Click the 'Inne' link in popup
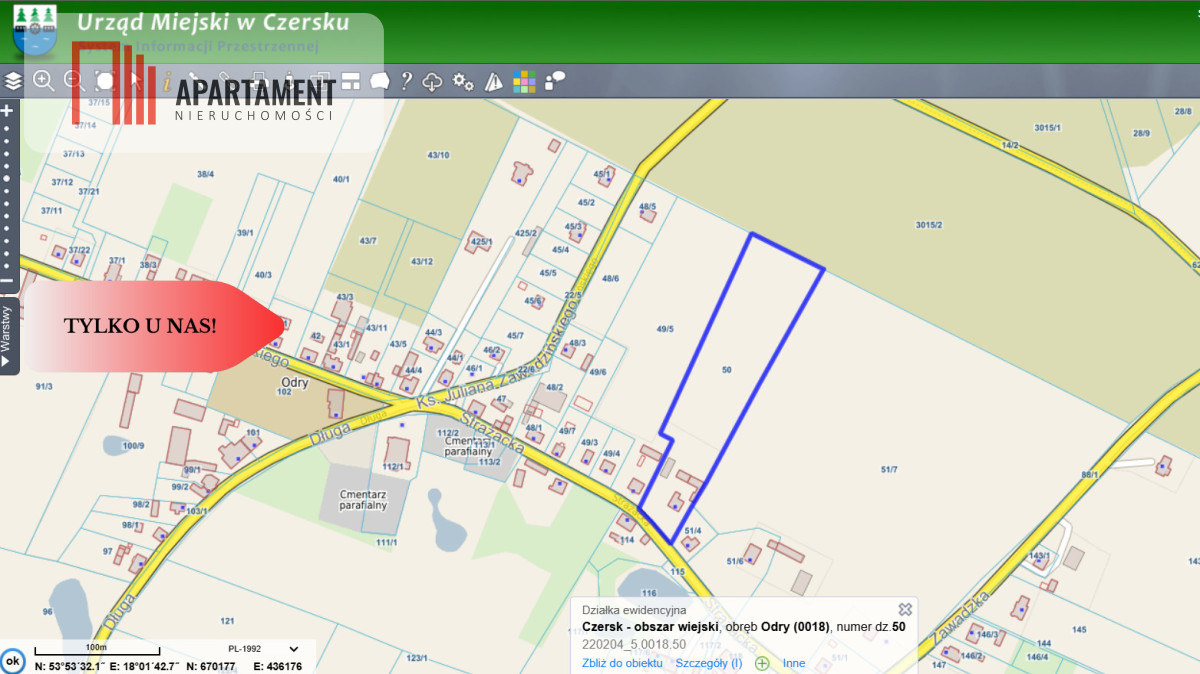The width and height of the screenshot is (1200, 674). point(794,663)
